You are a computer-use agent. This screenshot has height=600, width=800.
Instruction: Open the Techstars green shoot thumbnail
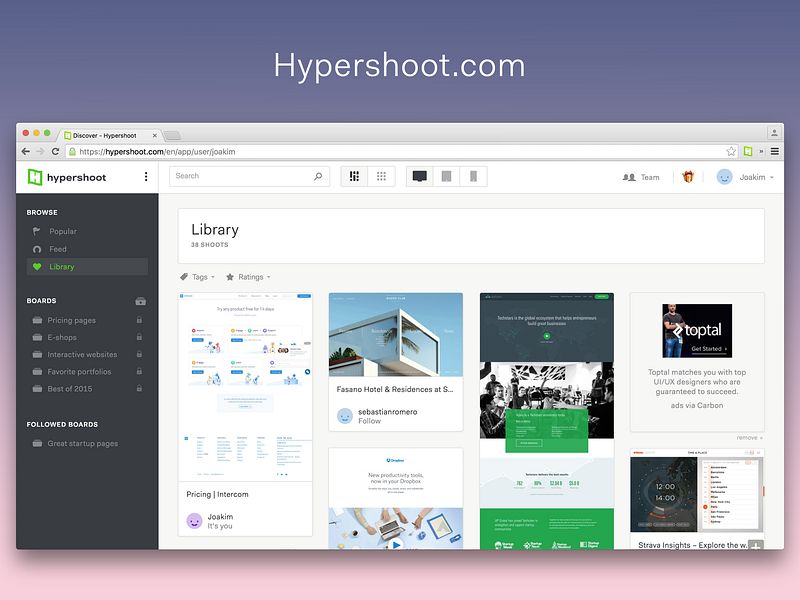point(547,421)
